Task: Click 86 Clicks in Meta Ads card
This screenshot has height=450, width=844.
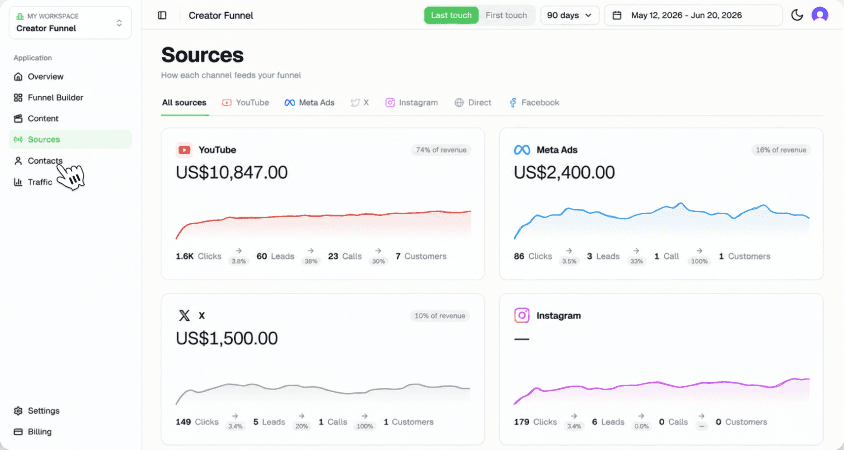Action: pyautogui.click(x=533, y=256)
